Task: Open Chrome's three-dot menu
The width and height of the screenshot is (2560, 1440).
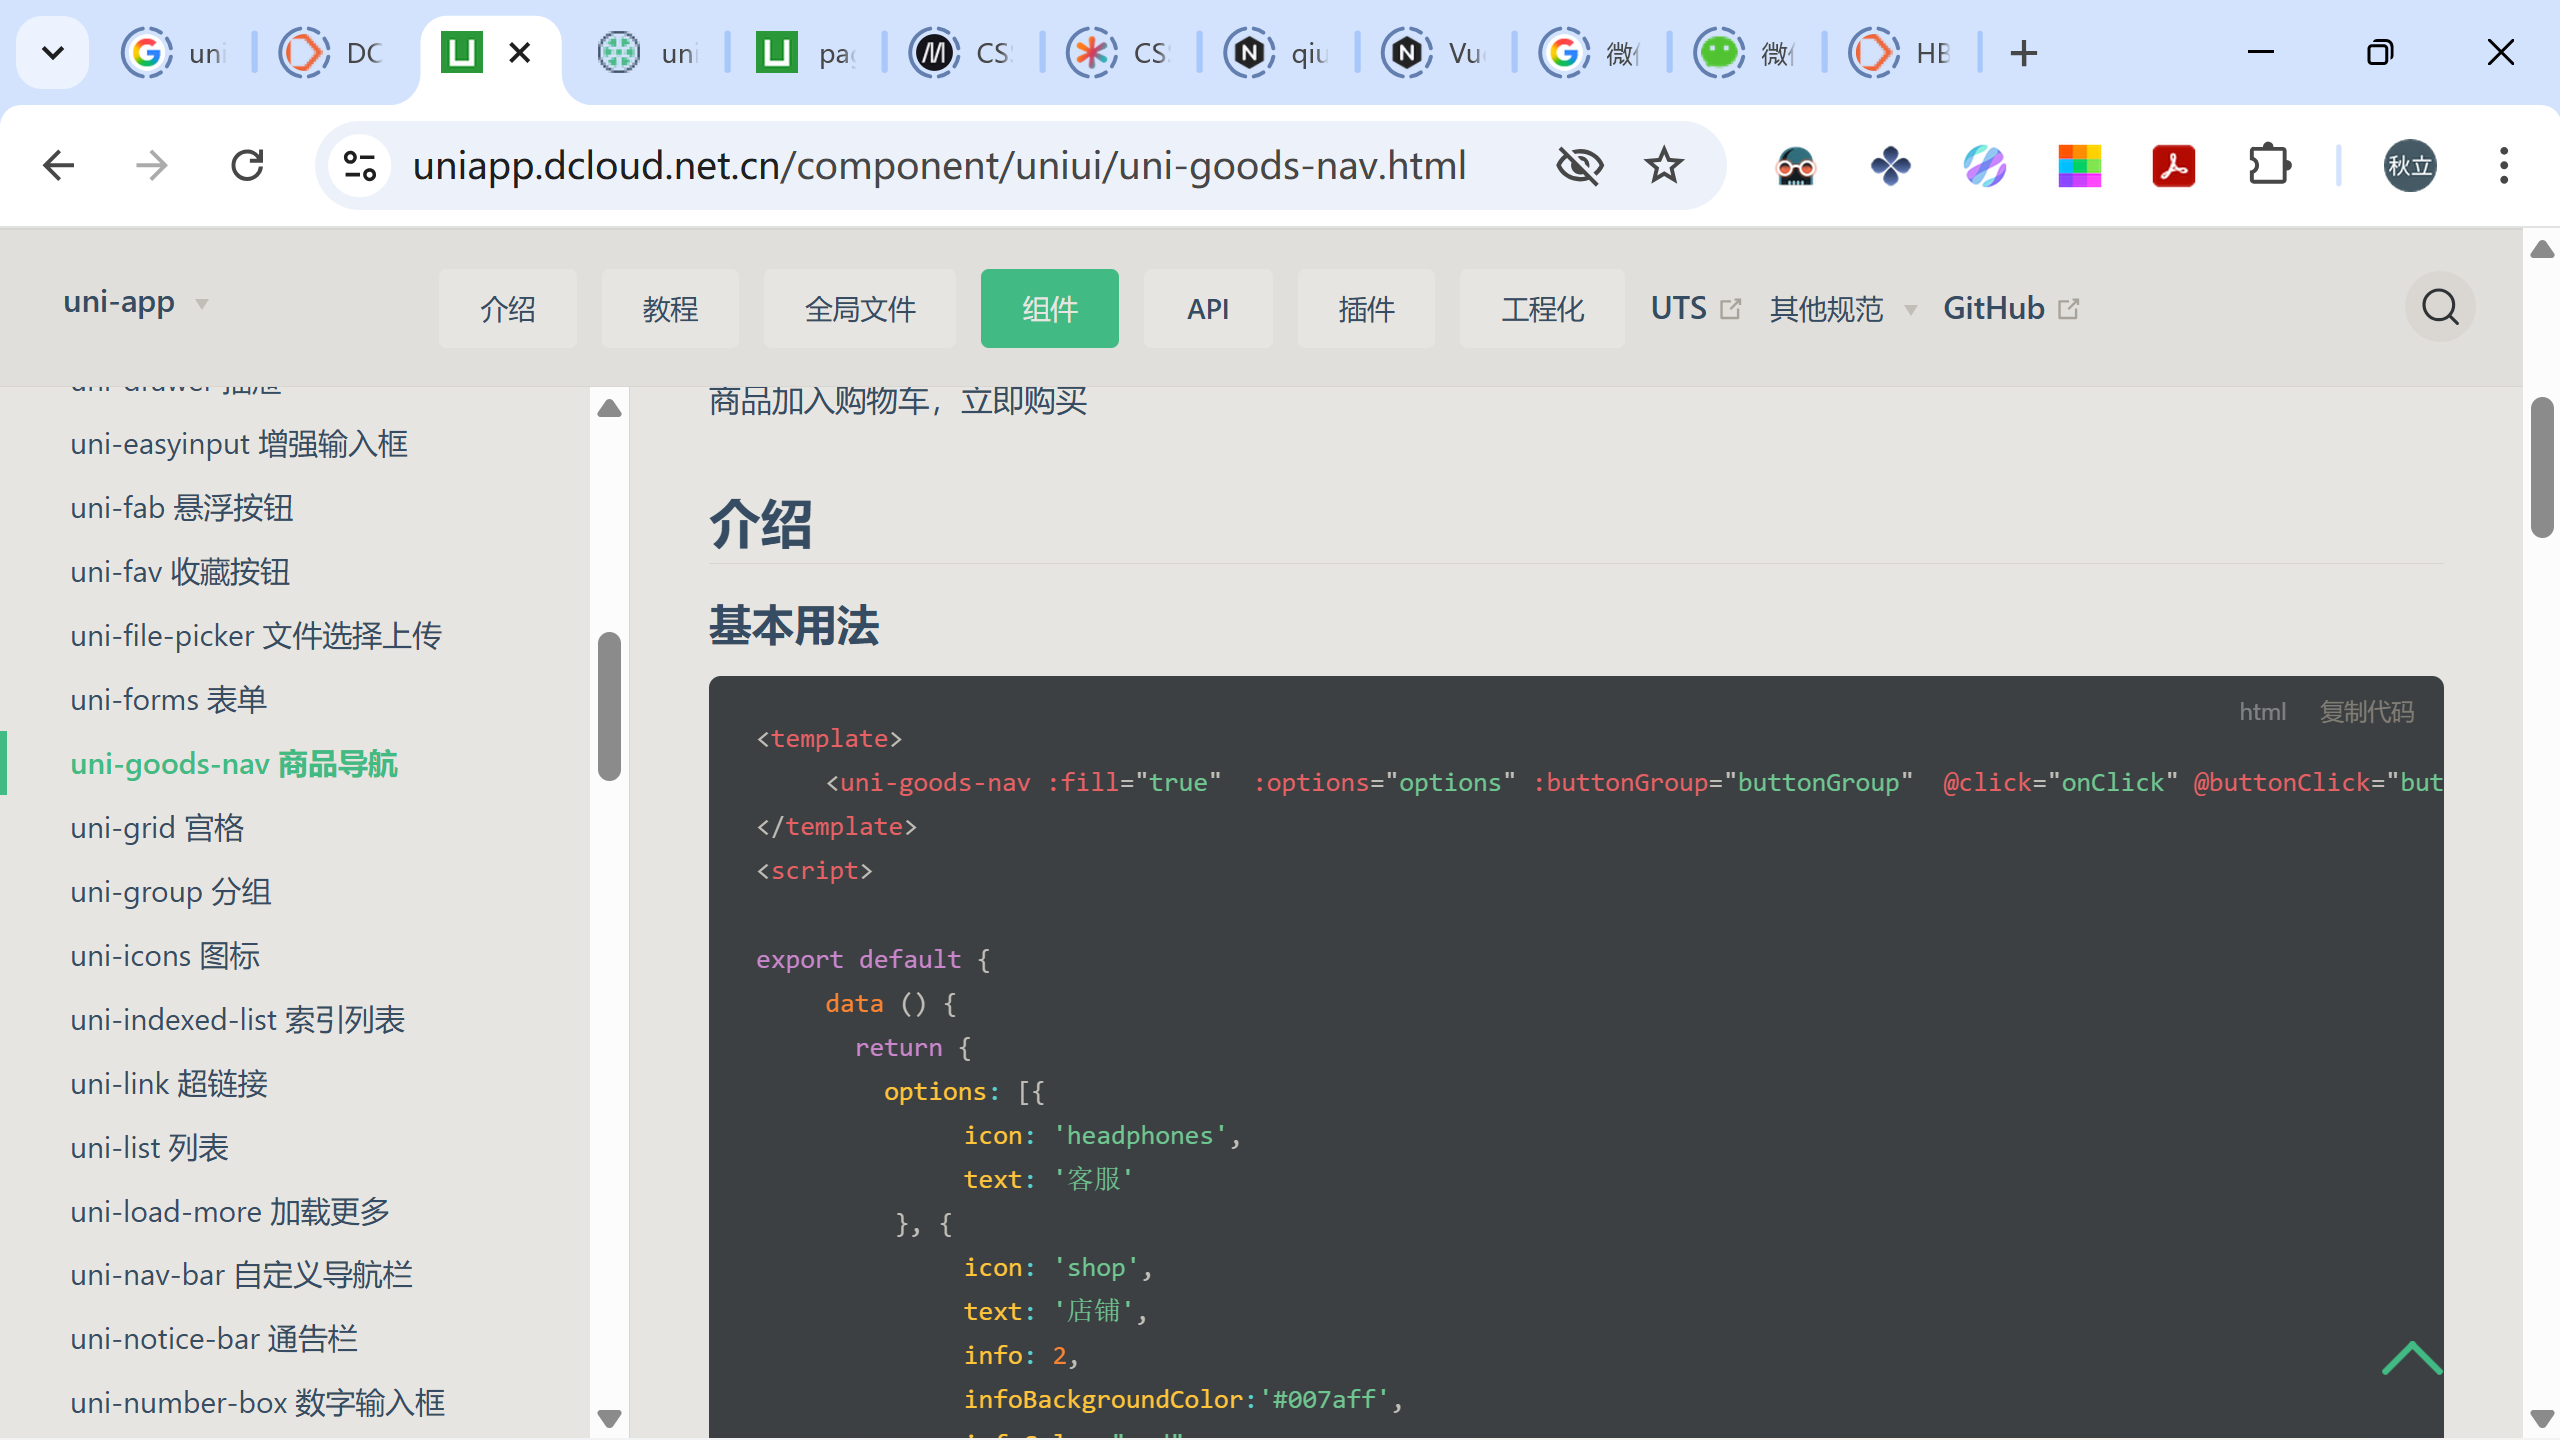Action: [2503, 166]
